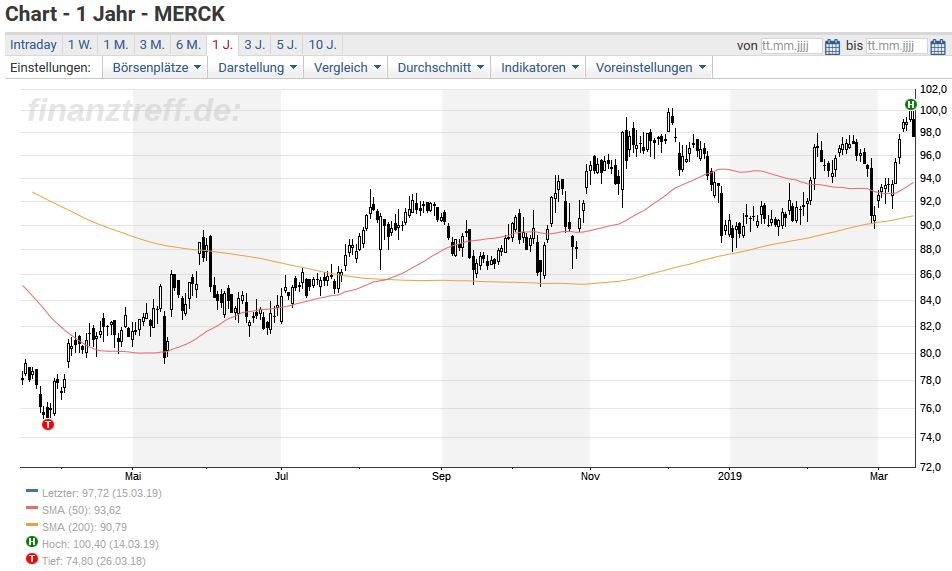The image size is (952, 571).
Task: Click the '80,0' y-axis price label
Action: tap(930, 354)
